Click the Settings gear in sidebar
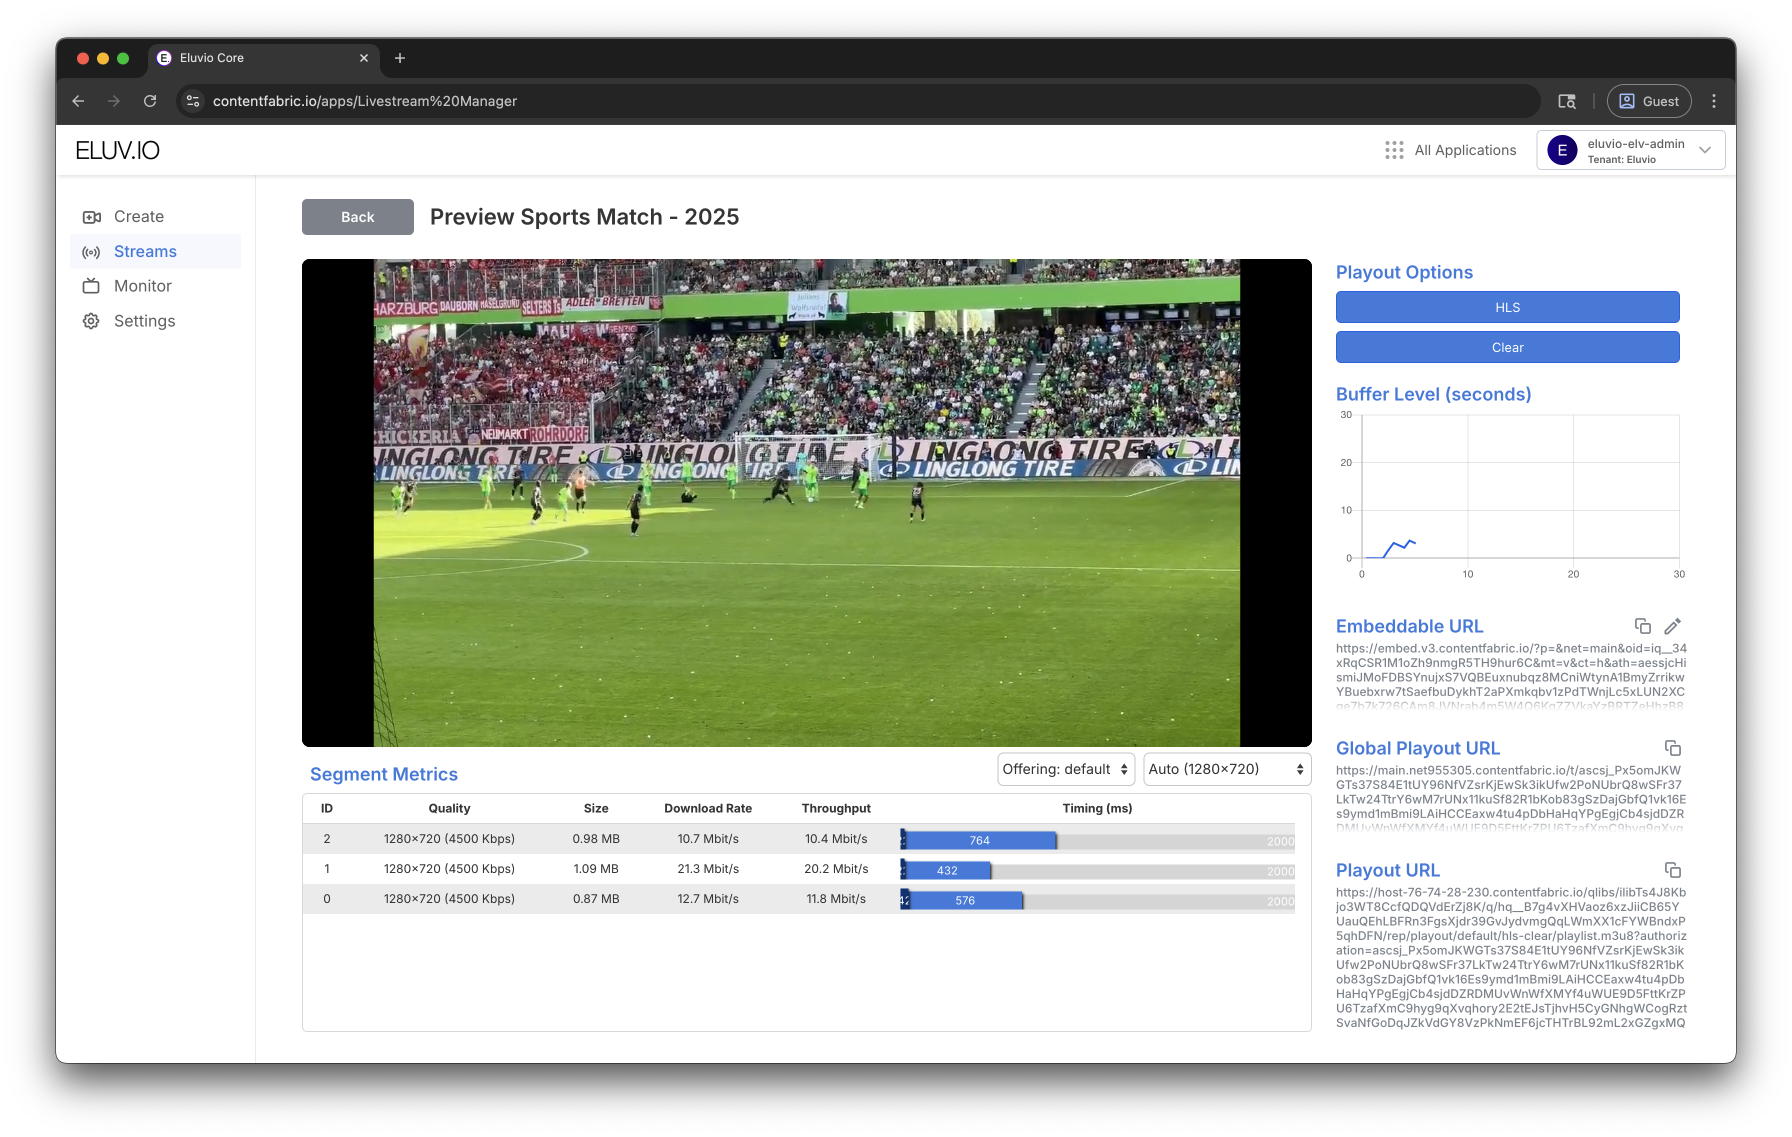 (x=92, y=321)
